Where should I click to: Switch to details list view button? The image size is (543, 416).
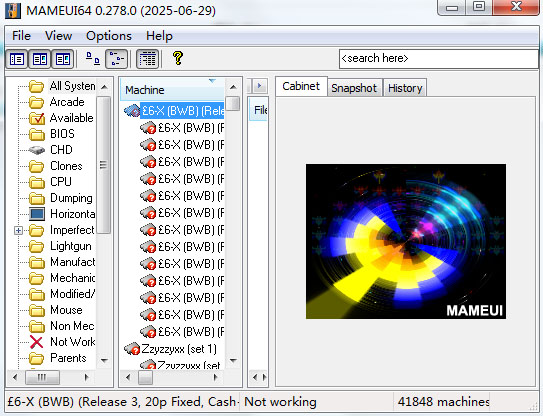148,59
